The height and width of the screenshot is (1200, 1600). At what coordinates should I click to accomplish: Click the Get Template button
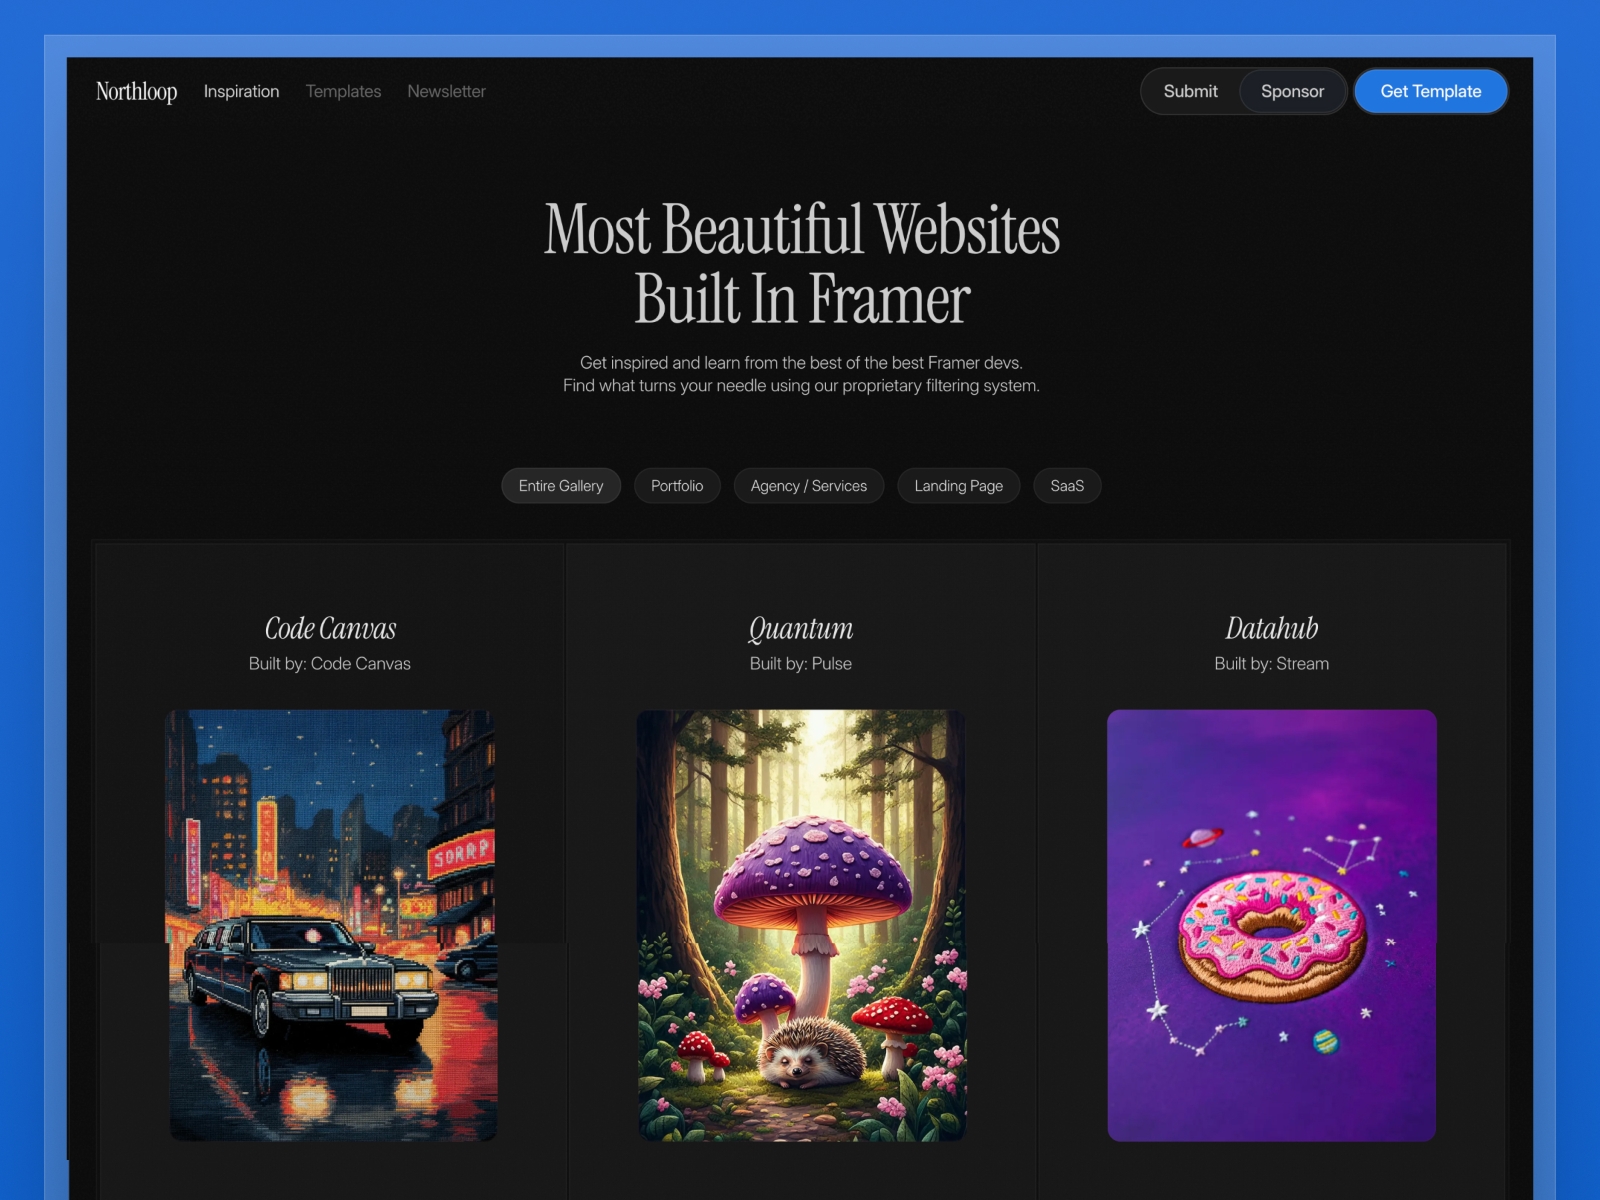tap(1431, 91)
